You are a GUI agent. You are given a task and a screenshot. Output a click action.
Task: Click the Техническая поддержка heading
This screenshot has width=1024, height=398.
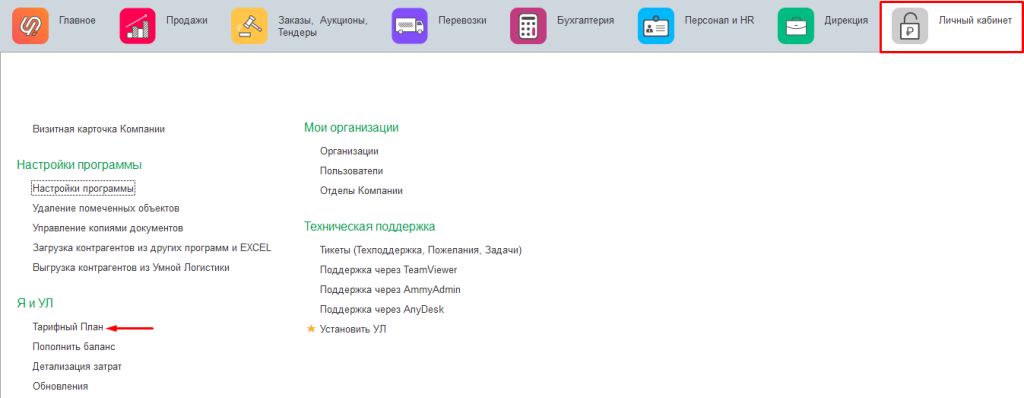[x=370, y=227]
